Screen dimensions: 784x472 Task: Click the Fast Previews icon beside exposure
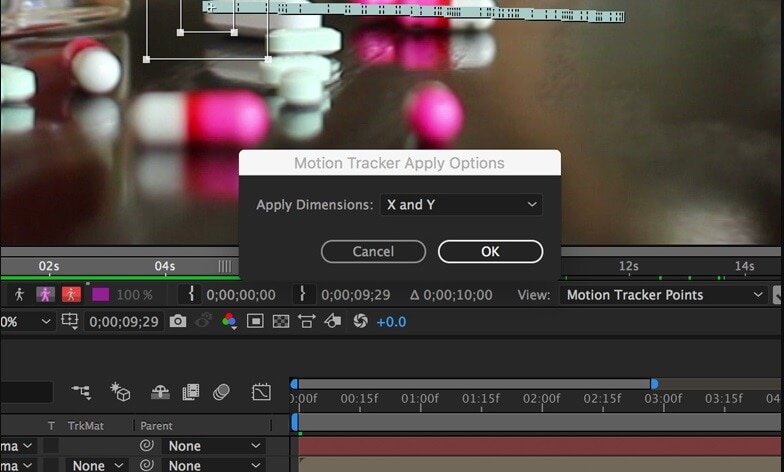[332, 321]
